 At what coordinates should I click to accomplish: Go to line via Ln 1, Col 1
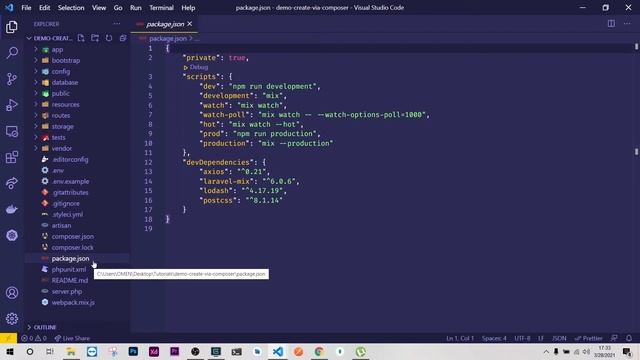click(460, 338)
